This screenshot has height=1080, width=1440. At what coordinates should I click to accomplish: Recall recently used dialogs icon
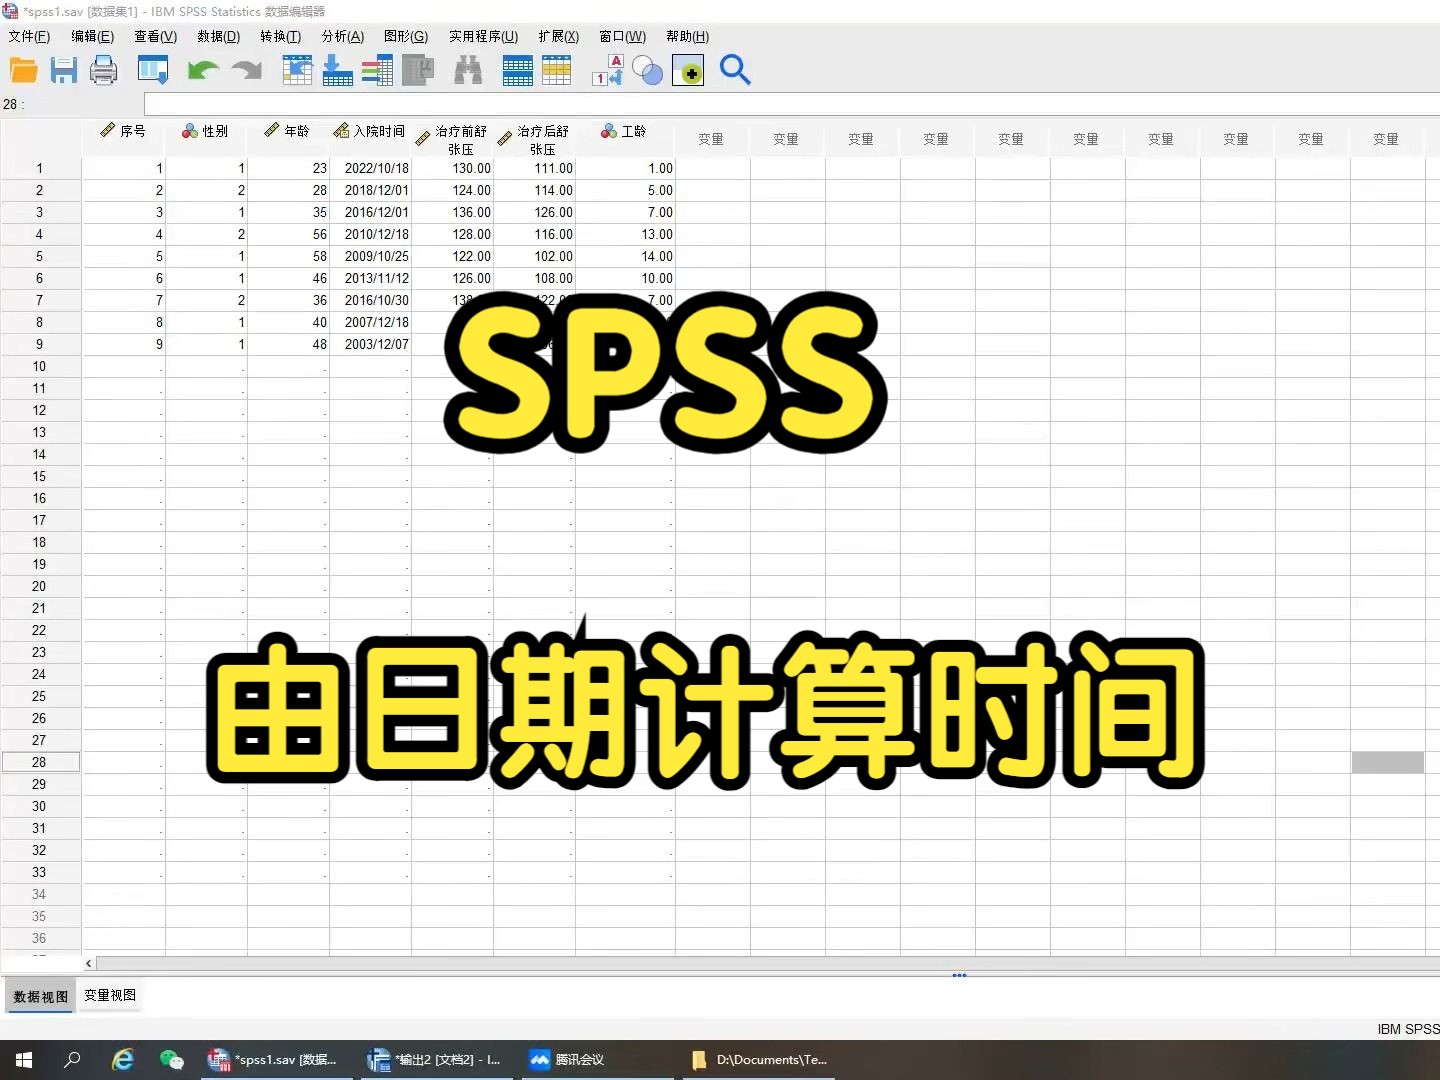click(153, 70)
